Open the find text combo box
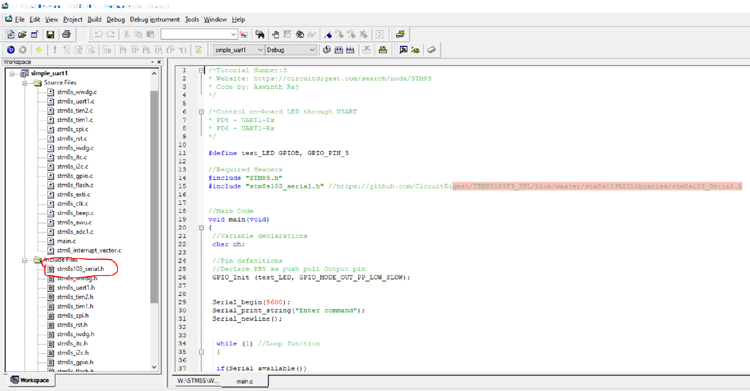Viewport: 750px width, 391px height. point(199,34)
